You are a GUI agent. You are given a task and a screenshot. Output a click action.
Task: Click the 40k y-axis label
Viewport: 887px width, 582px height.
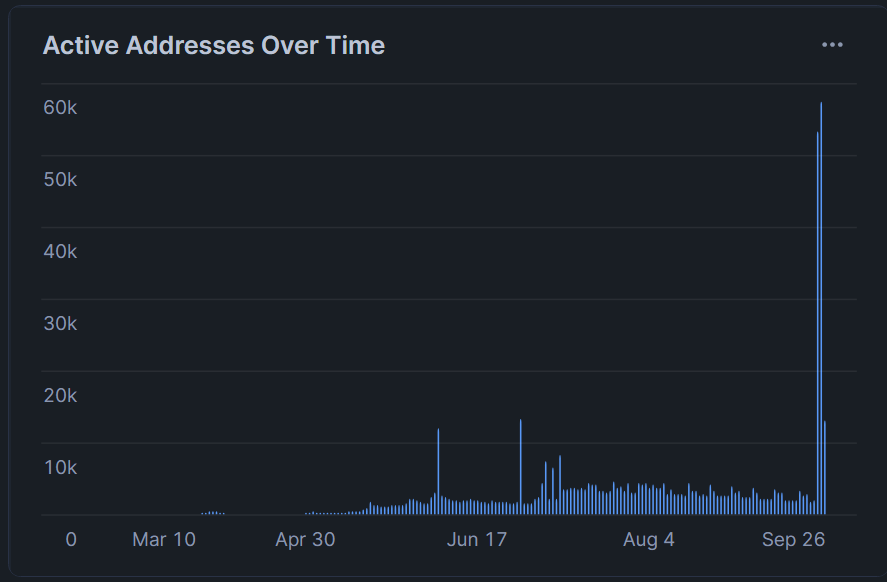point(60,251)
